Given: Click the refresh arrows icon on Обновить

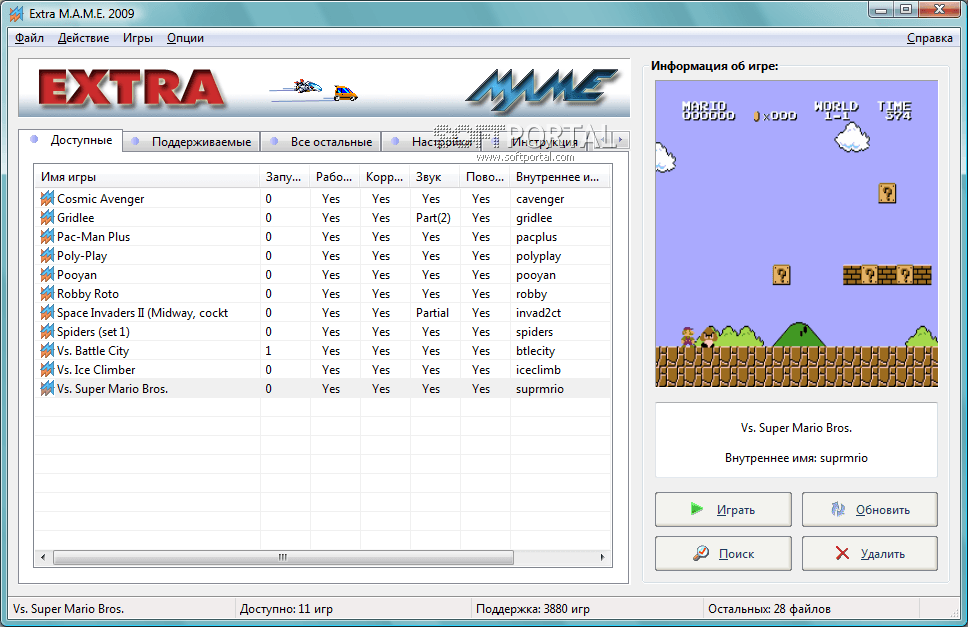Looking at the screenshot, I should coord(838,509).
